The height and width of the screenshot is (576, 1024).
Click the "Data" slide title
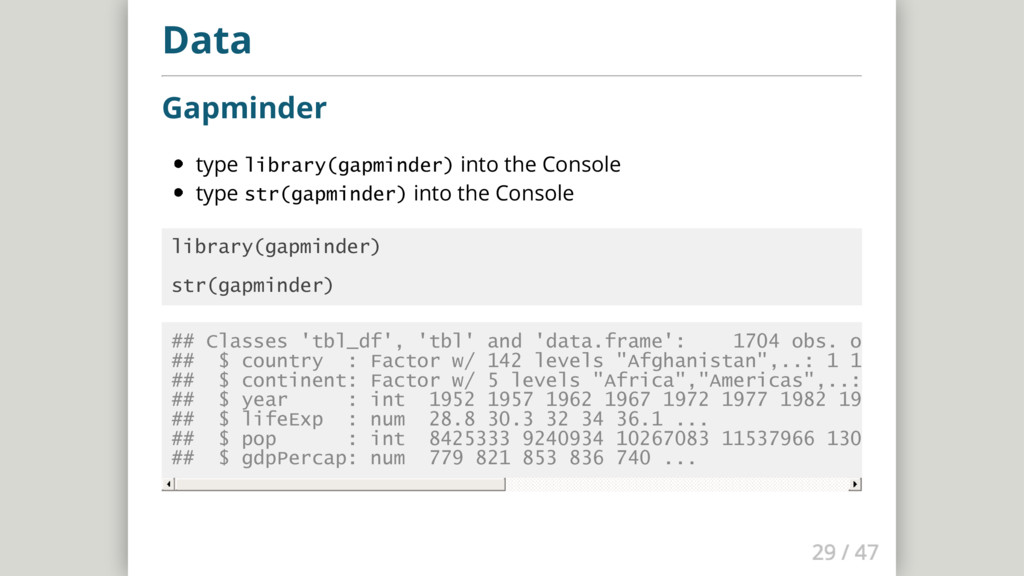tap(207, 41)
